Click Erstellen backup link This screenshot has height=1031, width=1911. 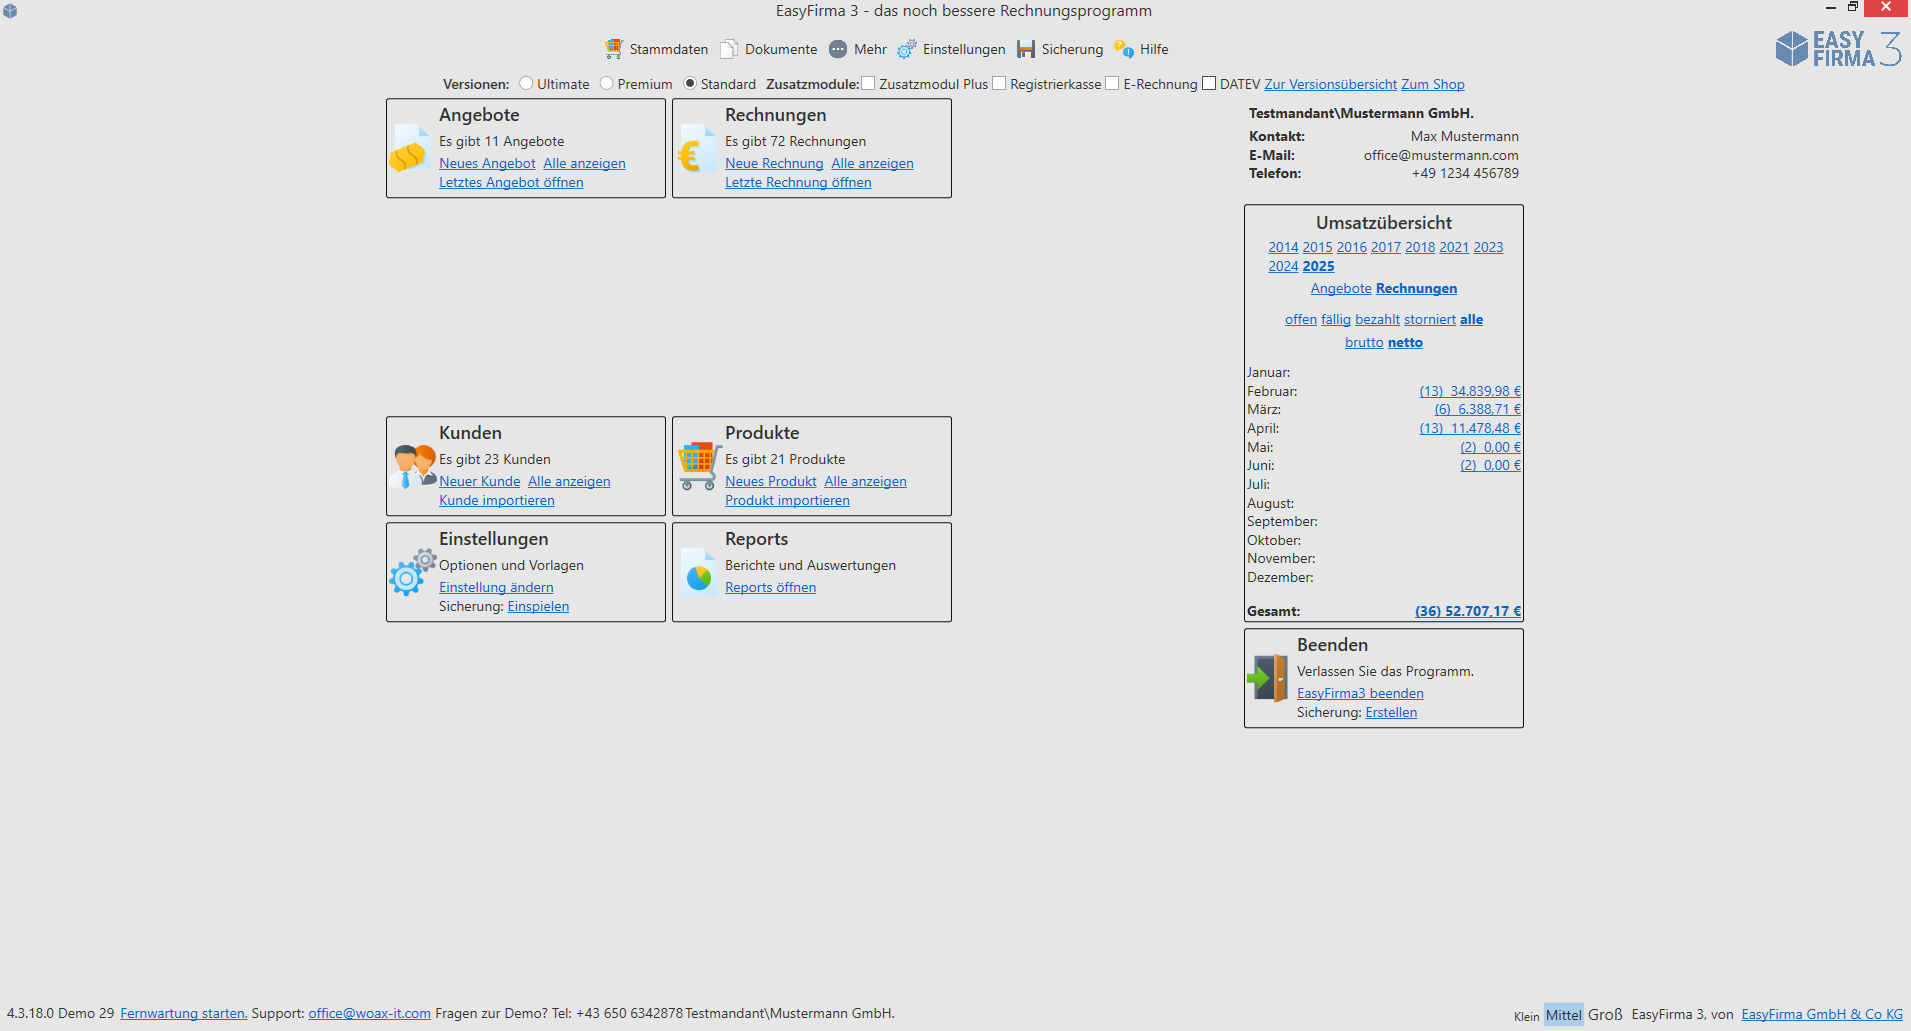(1391, 713)
